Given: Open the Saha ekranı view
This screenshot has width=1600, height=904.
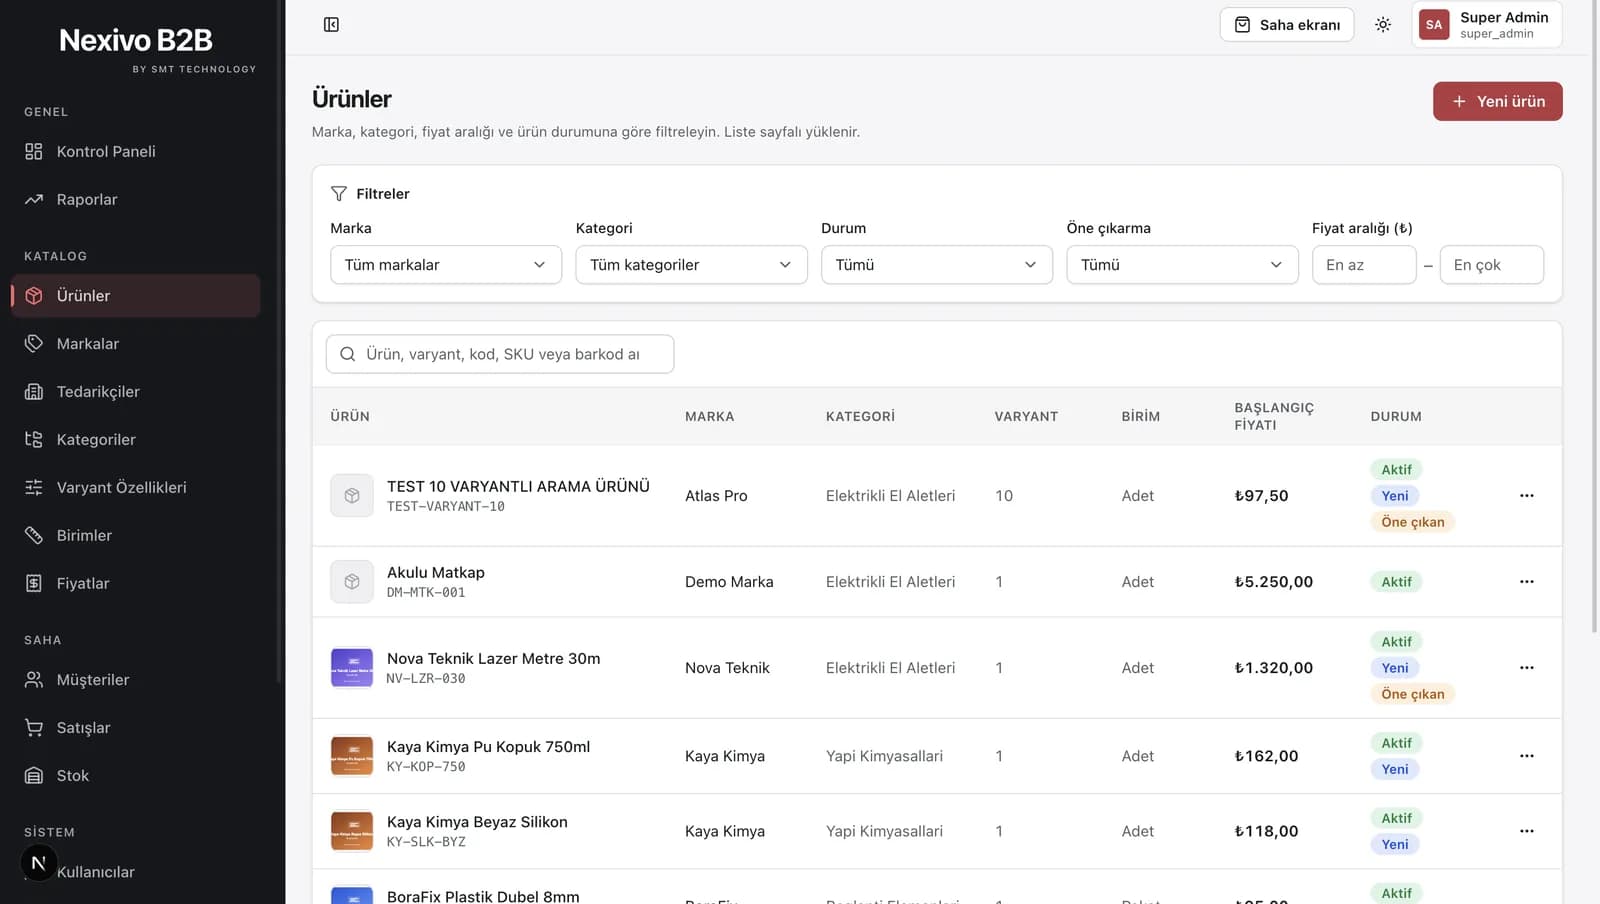Looking at the screenshot, I should 1287,24.
